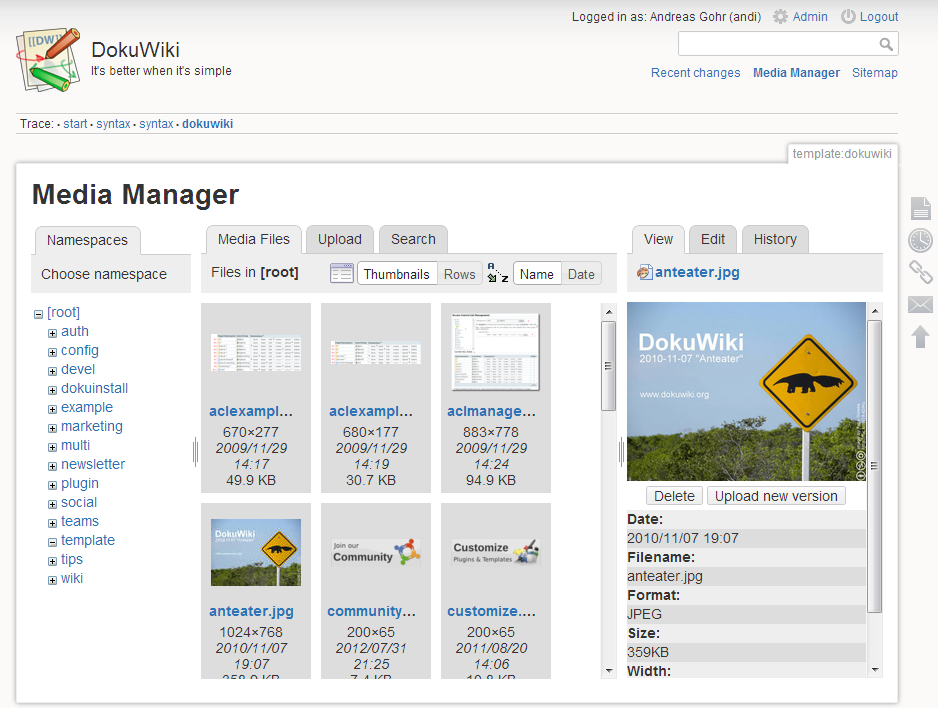Switch to the History tab
Screen dimensions: 938x708
775,239
